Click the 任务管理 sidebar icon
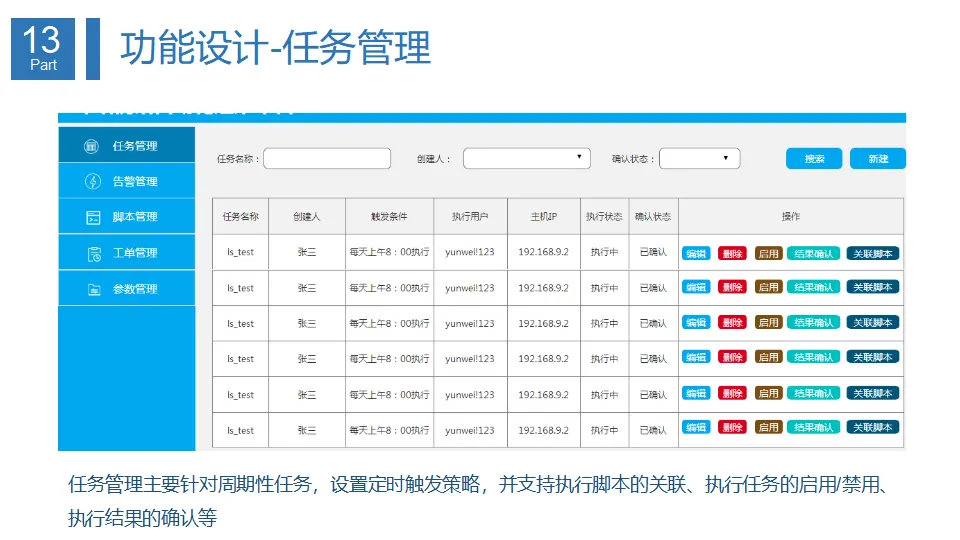This screenshot has width=960, height=540. click(x=91, y=146)
